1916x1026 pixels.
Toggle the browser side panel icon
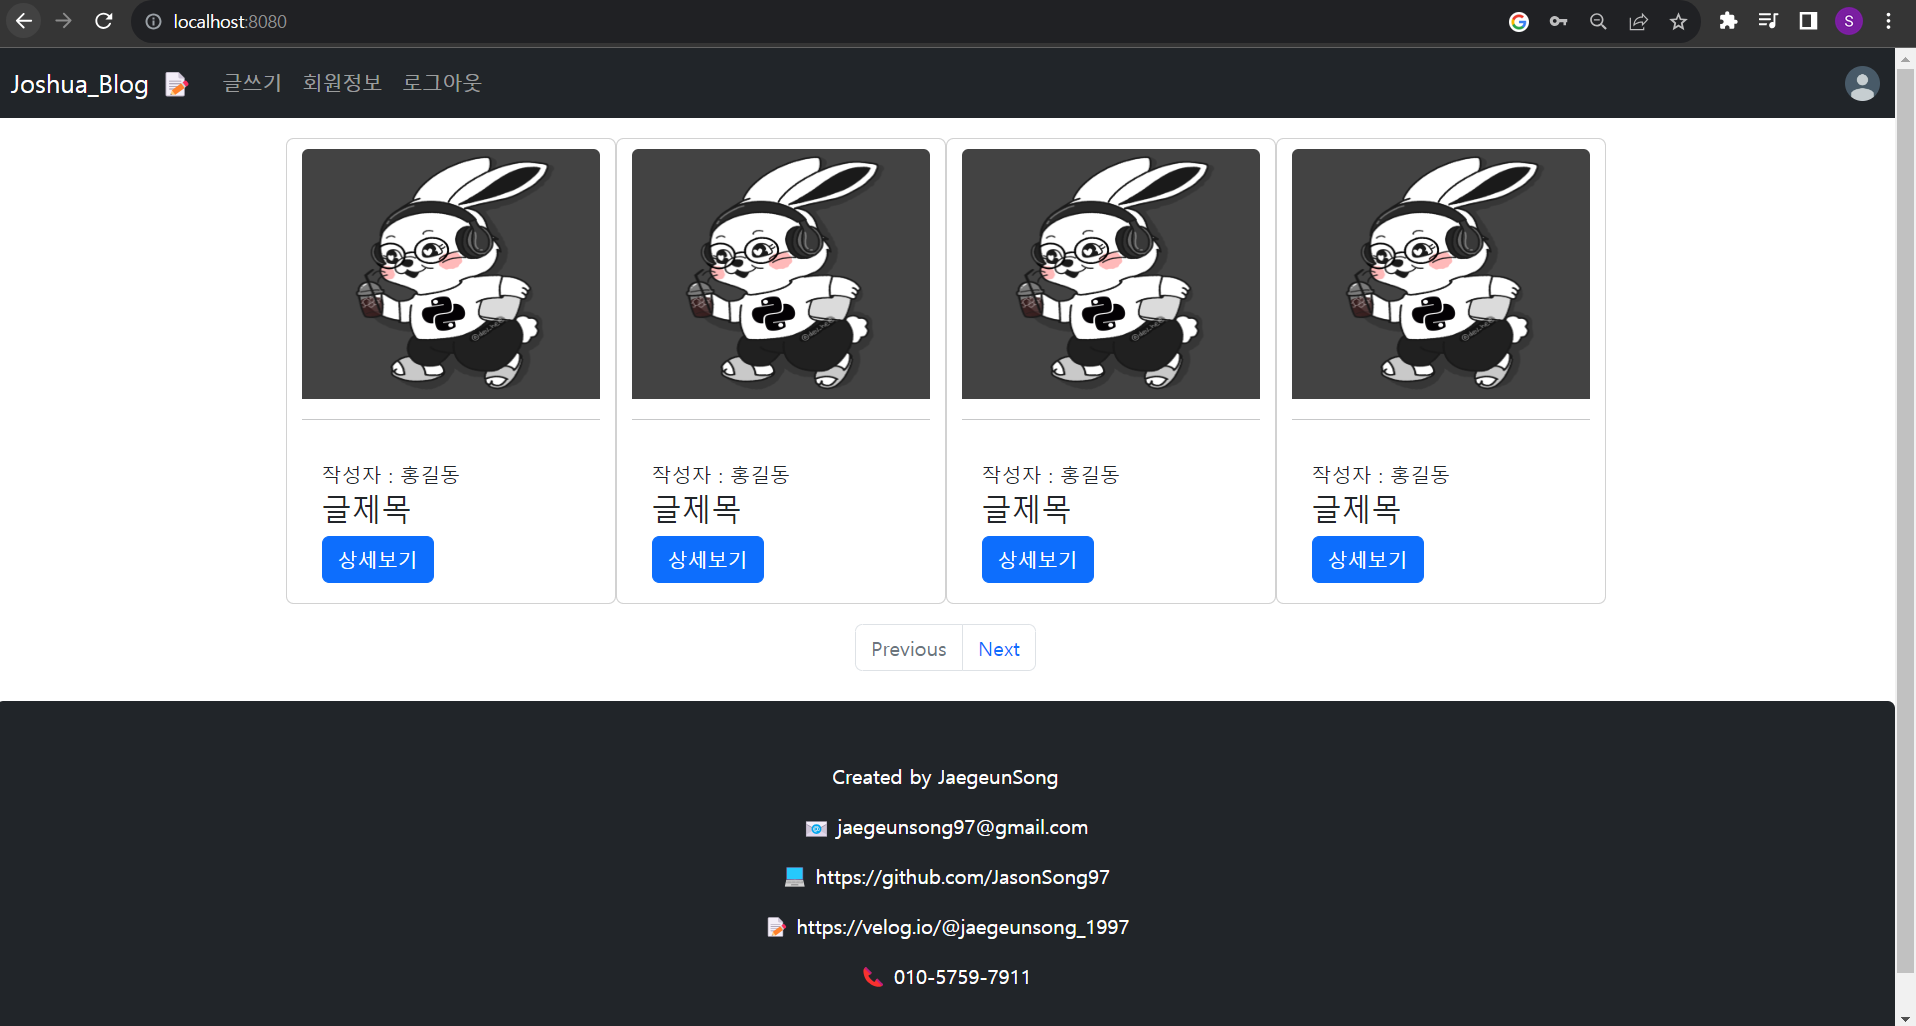coord(1808,21)
